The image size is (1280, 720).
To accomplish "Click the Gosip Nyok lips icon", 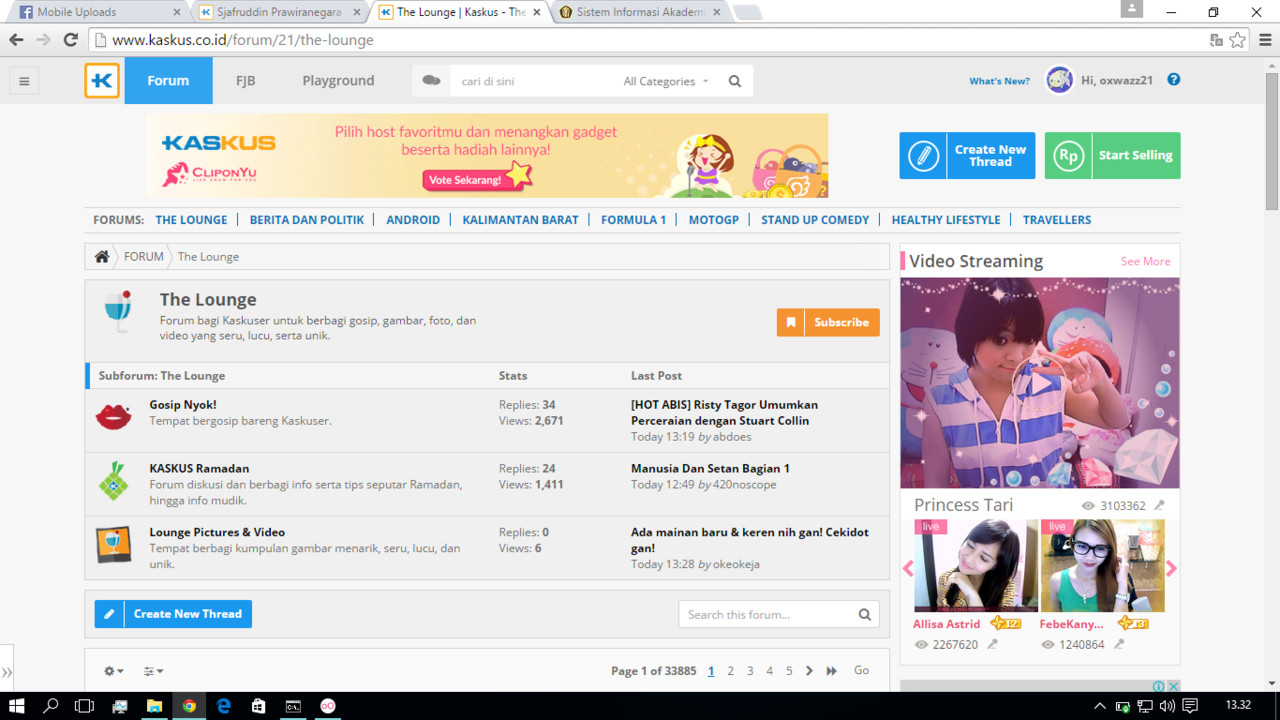I will point(113,416).
